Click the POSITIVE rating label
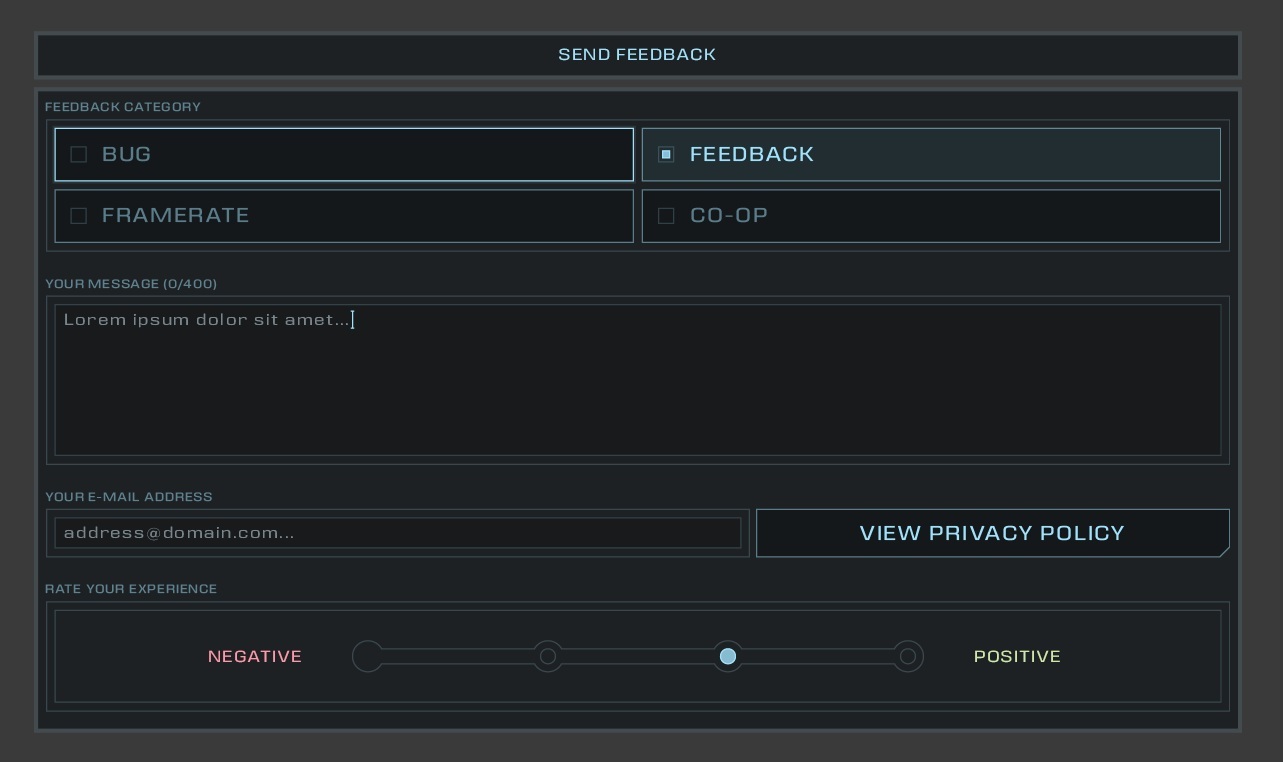Viewport: 1283px width, 762px height. 1017,657
